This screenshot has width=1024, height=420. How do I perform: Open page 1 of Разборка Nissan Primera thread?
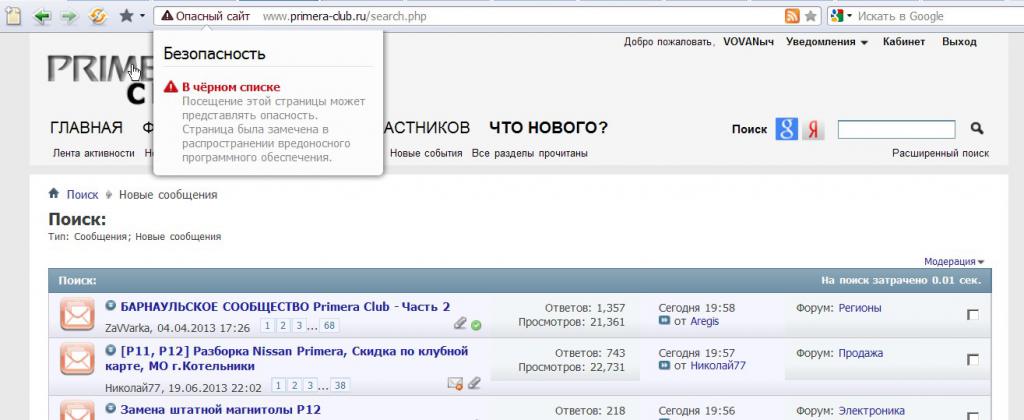coord(278,385)
